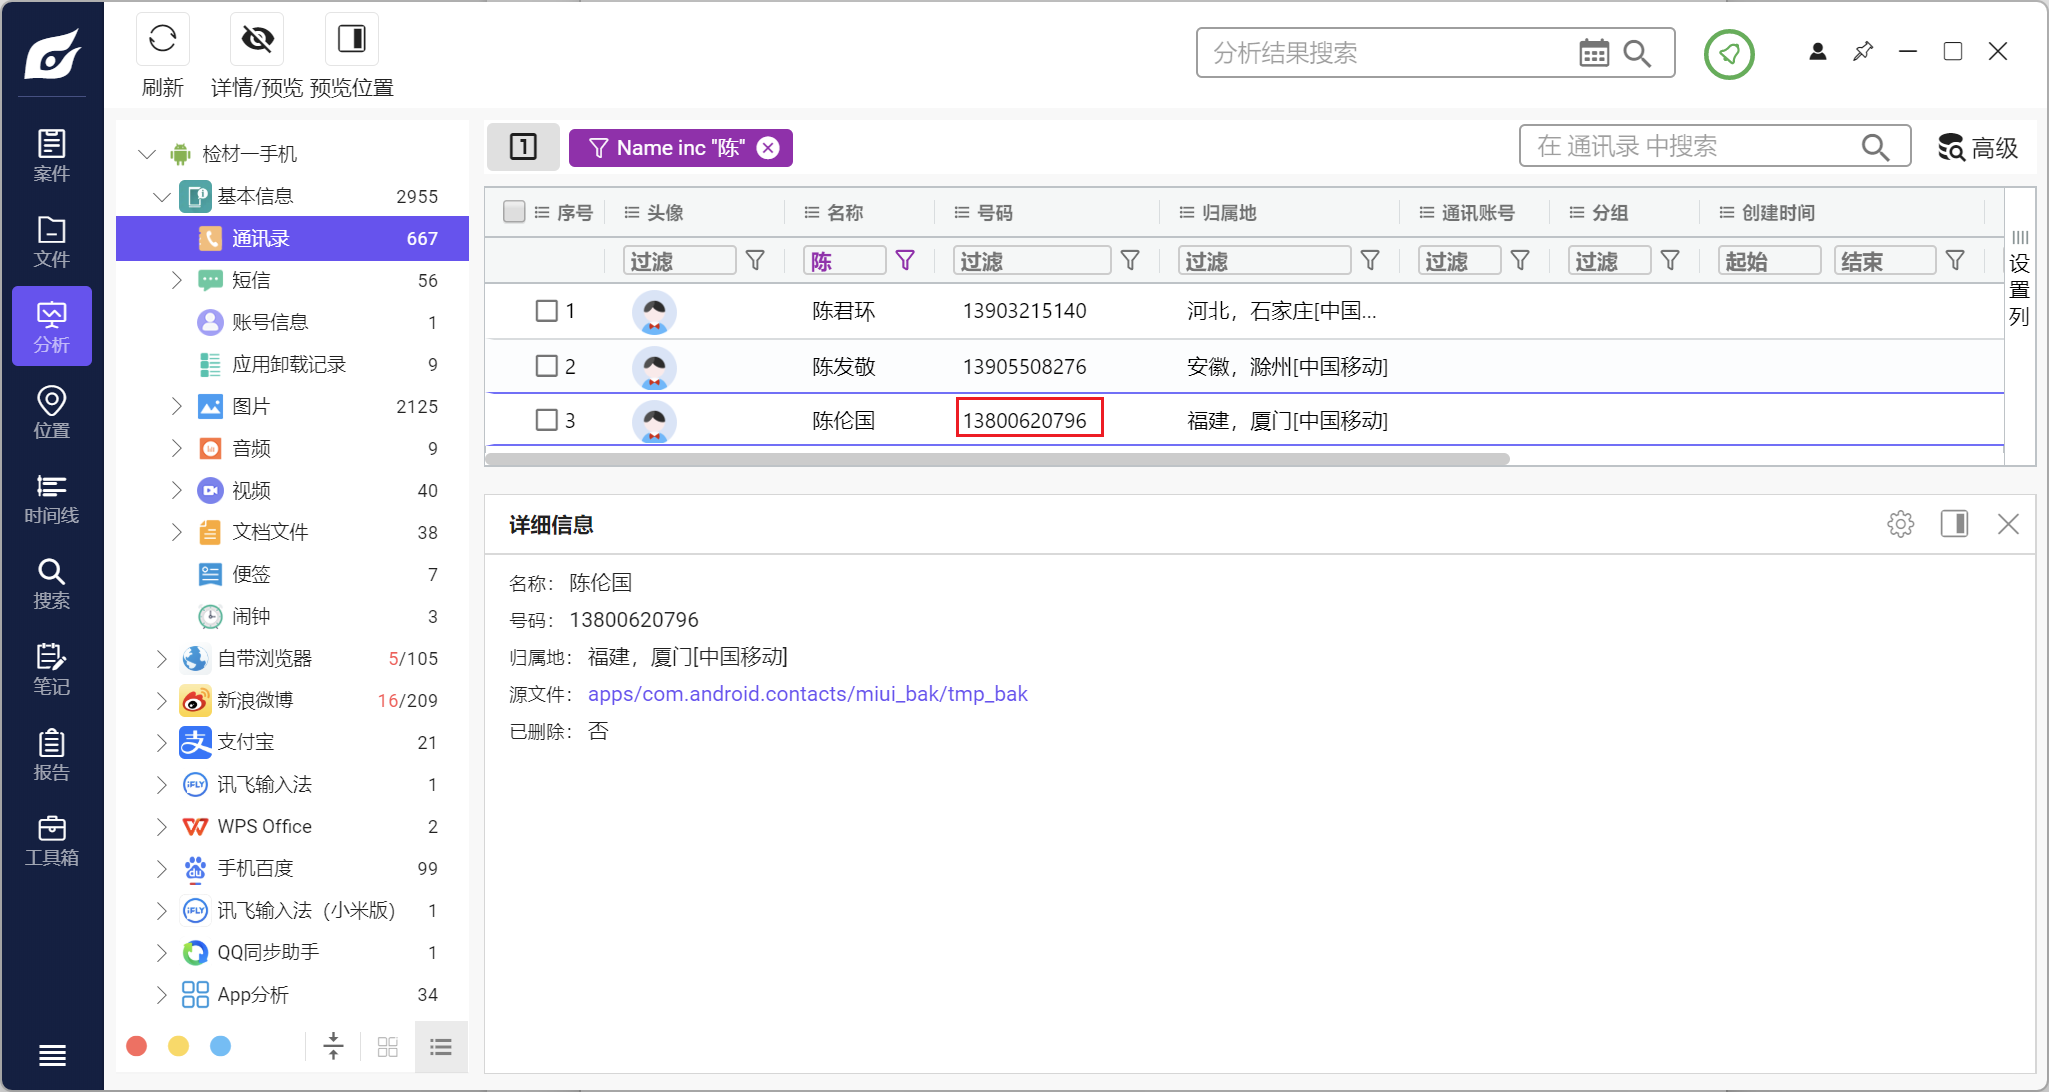Open the source file path link
This screenshot has height=1092, width=2049.
click(x=807, y=694)
